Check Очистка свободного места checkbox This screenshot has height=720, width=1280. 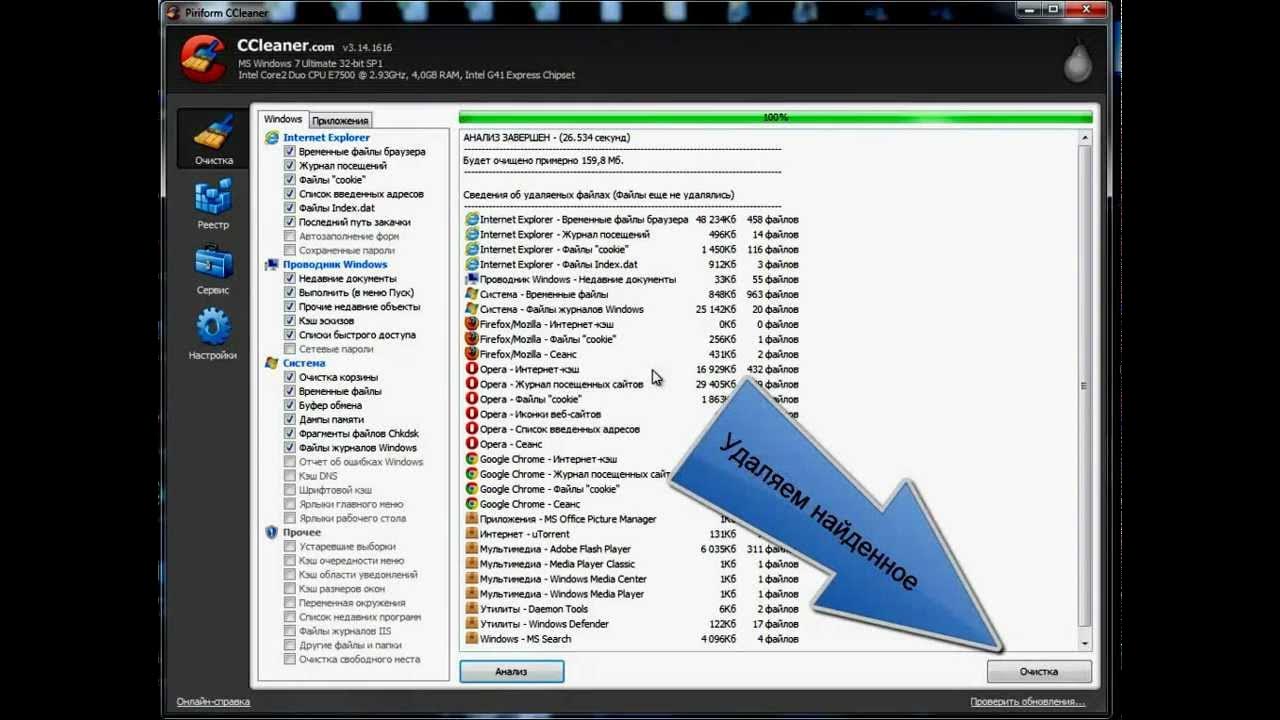pos(290,659)
